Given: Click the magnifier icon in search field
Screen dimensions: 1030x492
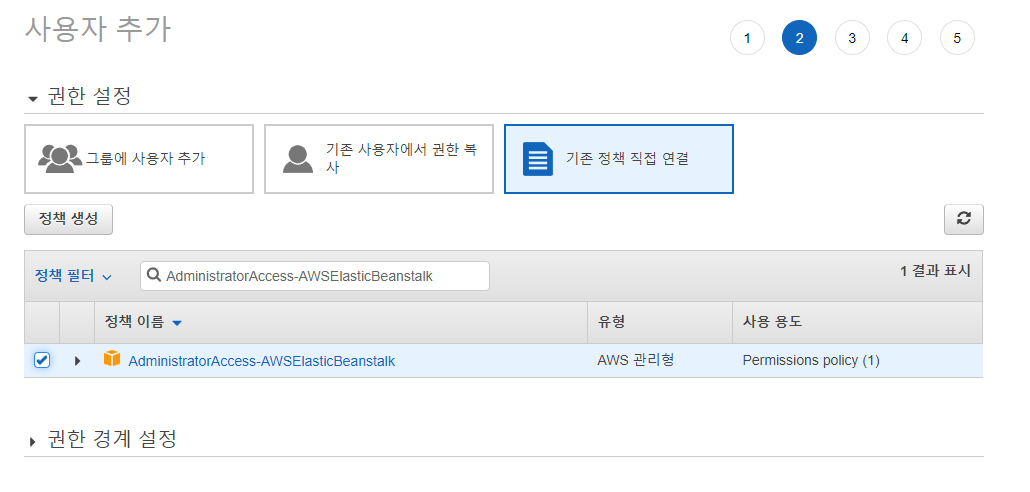Looking at the screenshot, I should (x=154, y=276).
